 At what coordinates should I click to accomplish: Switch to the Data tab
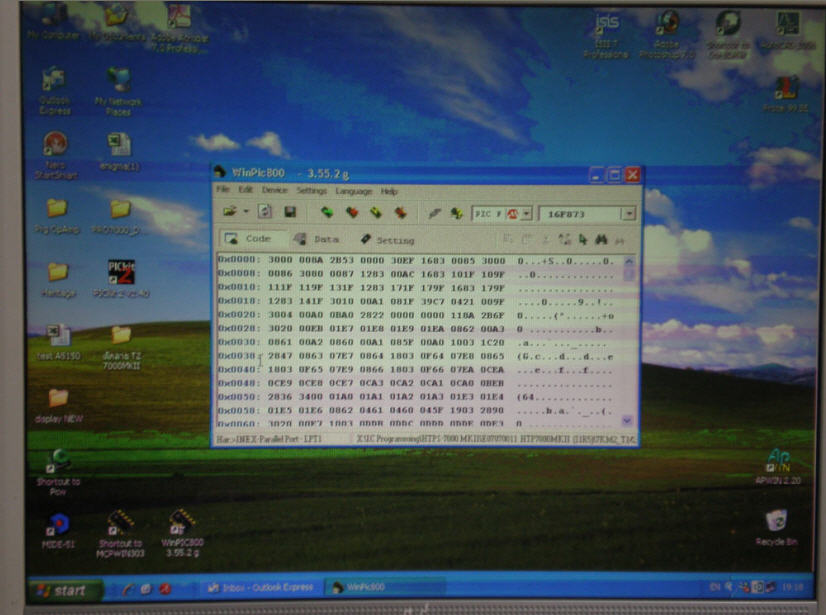(x=316, y=239)
